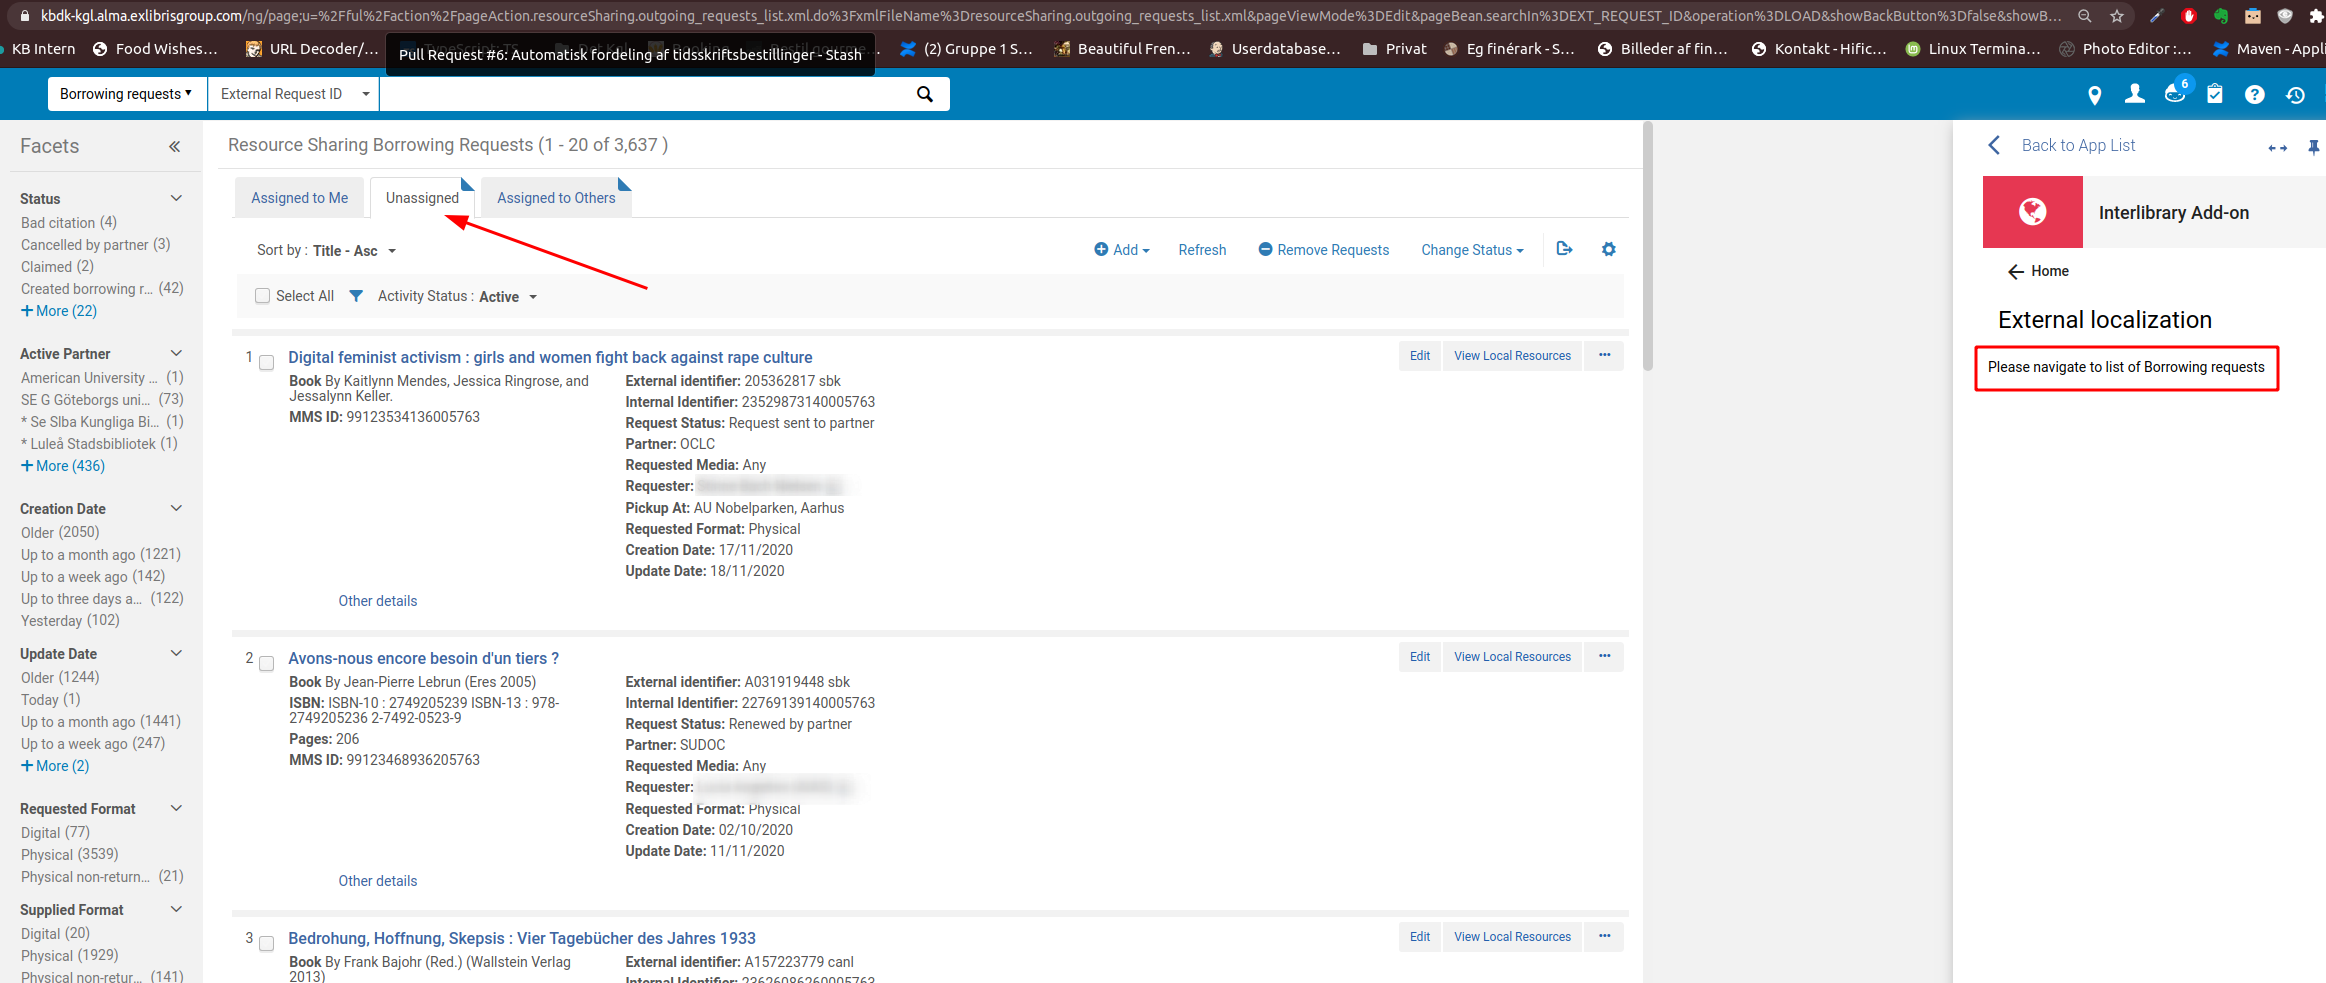Check the Select All checkbox
This screenshot has width=2326, height=983.
coord(262,295)
